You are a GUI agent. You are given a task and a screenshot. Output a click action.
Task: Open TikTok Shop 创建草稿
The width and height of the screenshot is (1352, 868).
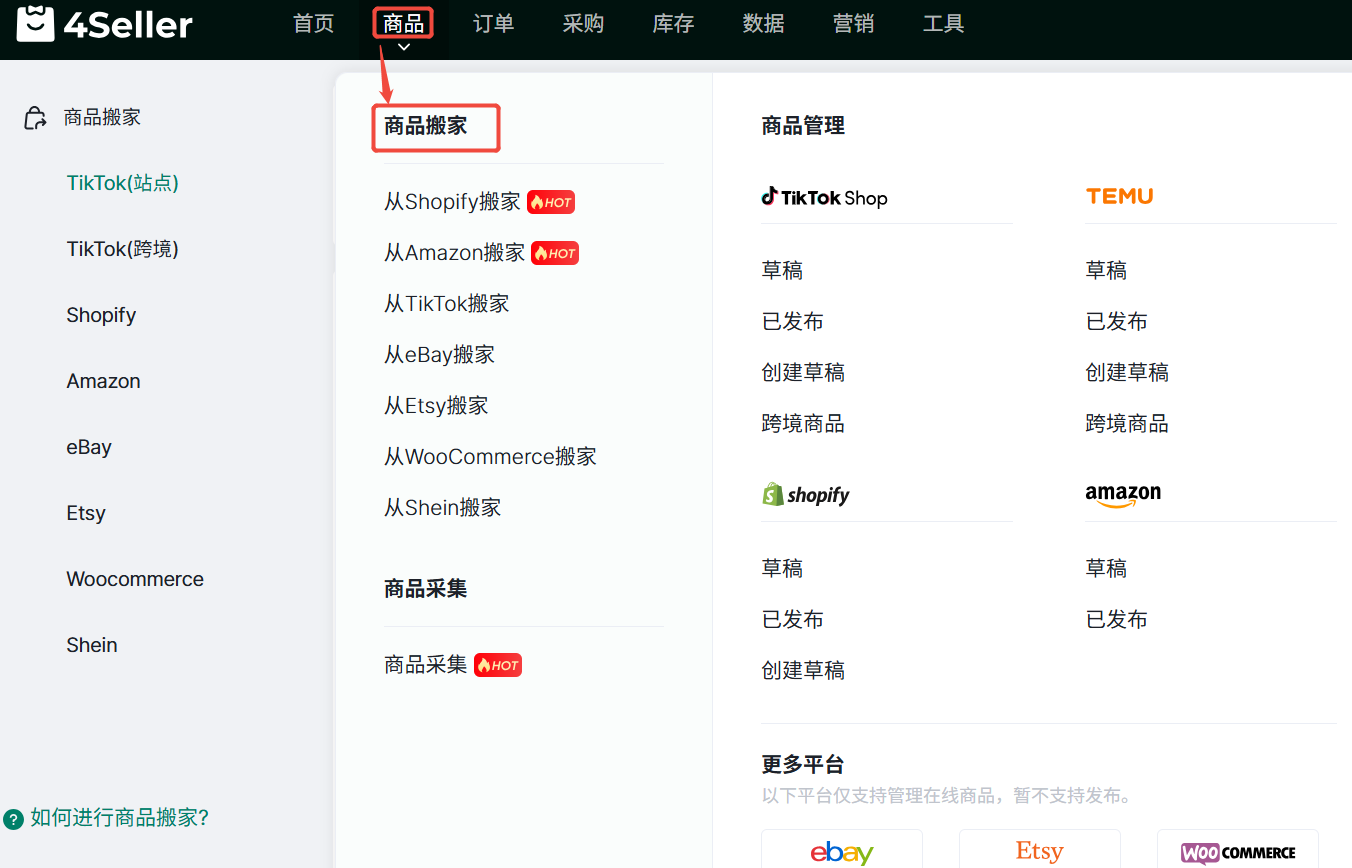(x=803, y=373)
